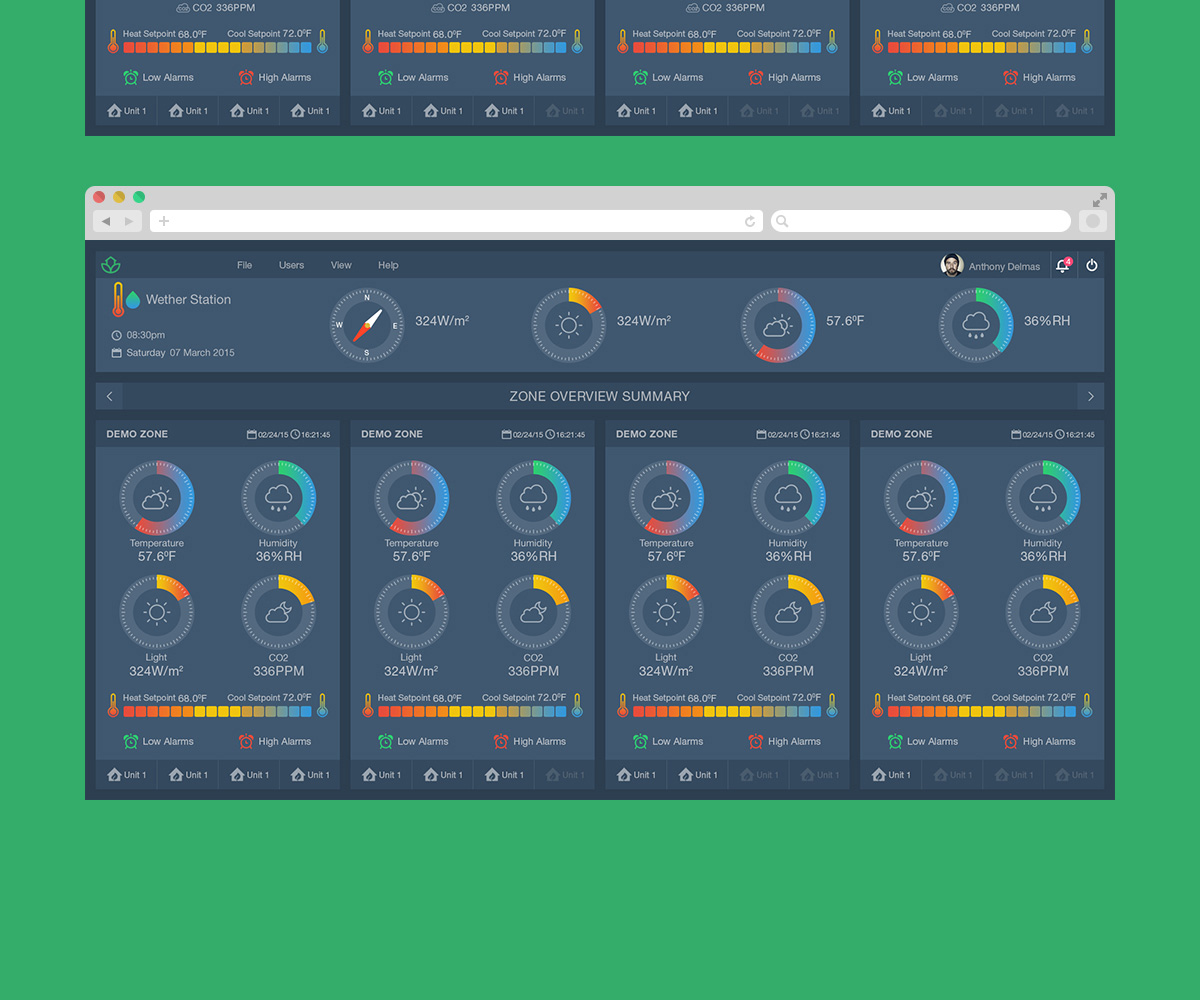Click the power logout icon
This screenshot has height=1000, width=1200.
[1091, 265]
